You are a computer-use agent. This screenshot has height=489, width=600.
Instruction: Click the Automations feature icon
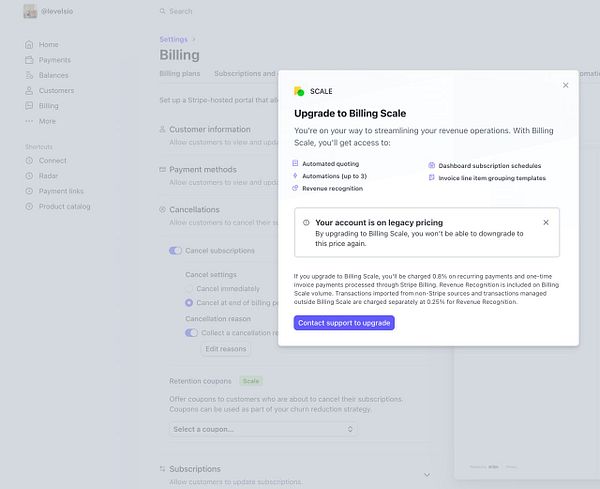click(x=295, y=176)
